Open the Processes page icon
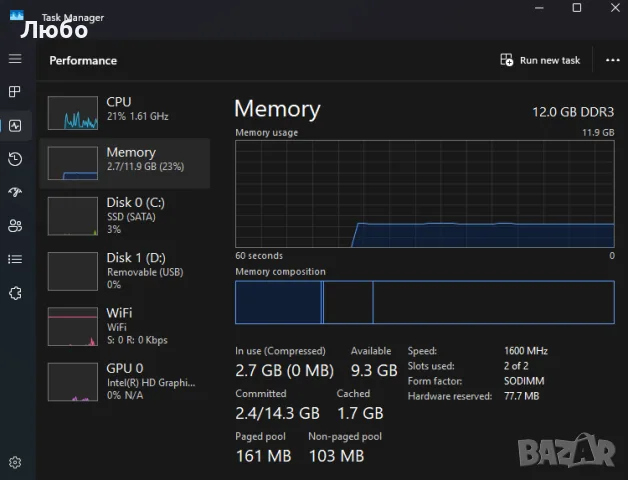 click(15, 92)
